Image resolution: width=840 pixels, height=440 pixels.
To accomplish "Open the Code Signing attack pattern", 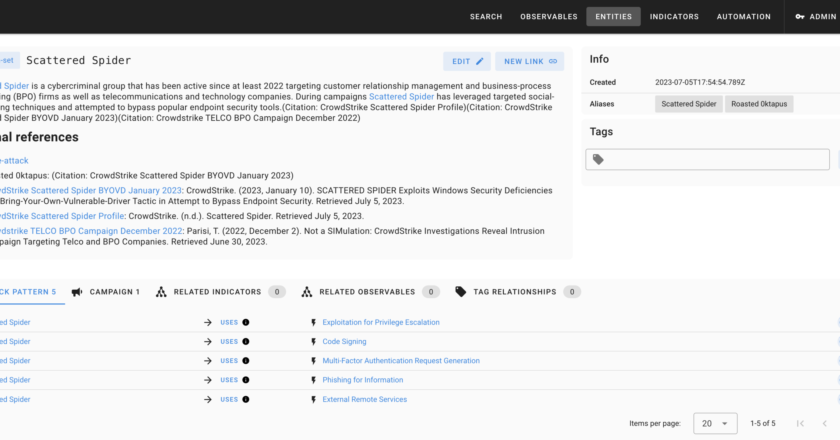I will tap(344, 341).
